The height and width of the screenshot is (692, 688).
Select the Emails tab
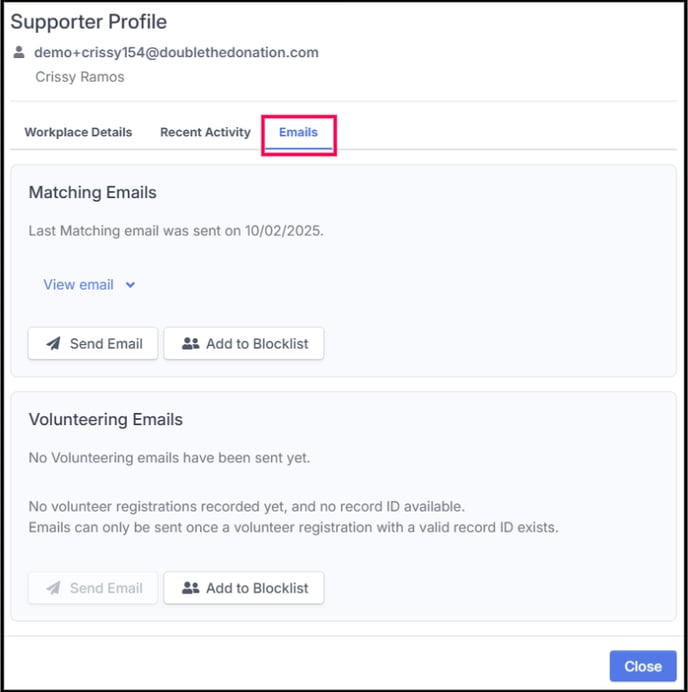click(298, 132)
